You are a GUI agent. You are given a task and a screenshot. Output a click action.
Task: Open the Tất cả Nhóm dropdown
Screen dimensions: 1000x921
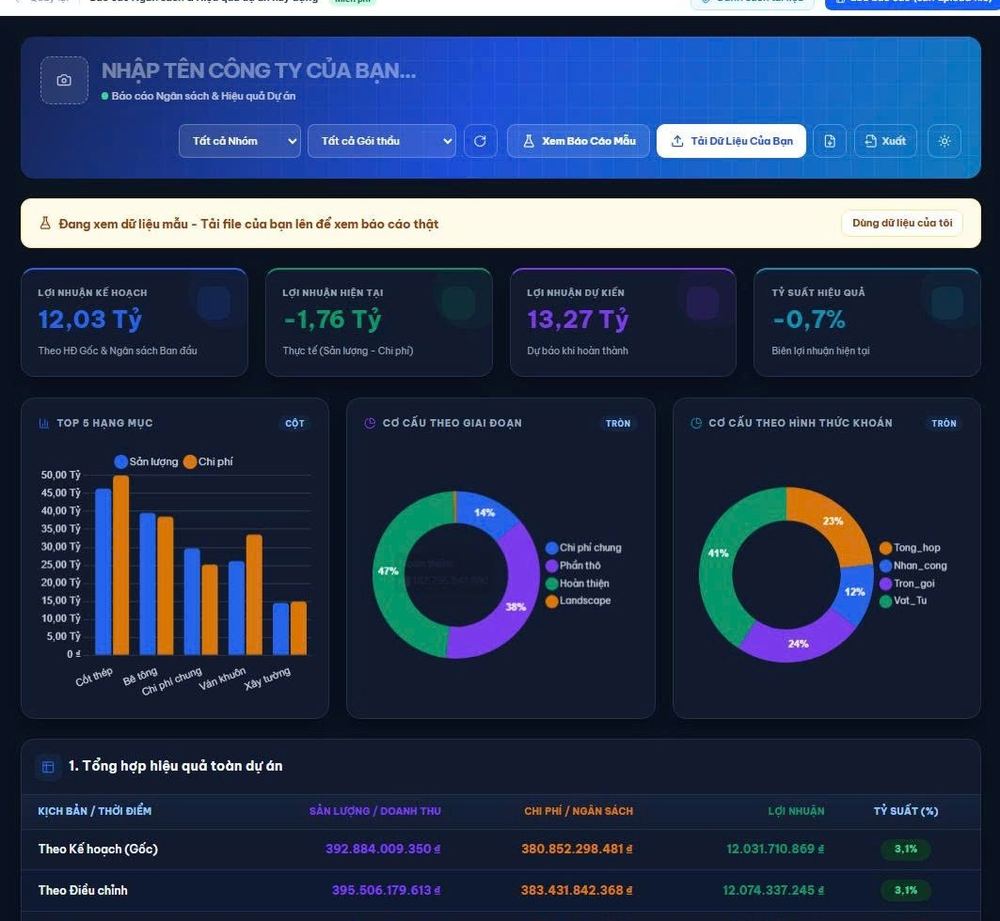tap(240, 141)
